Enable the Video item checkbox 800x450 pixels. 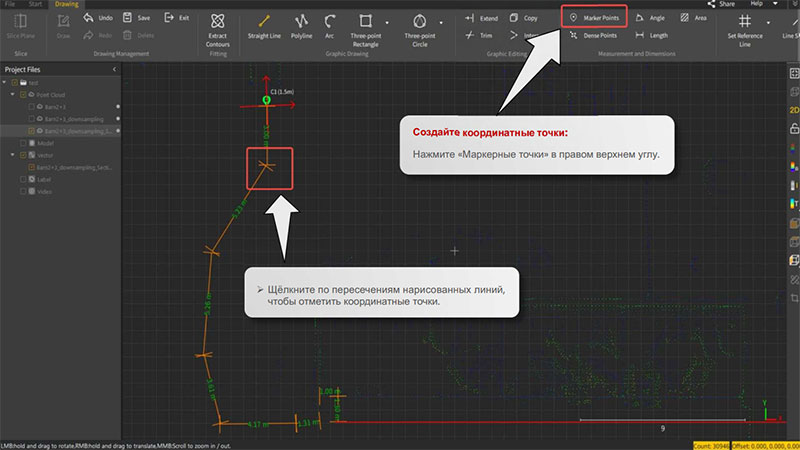click(x=23, y=191)
